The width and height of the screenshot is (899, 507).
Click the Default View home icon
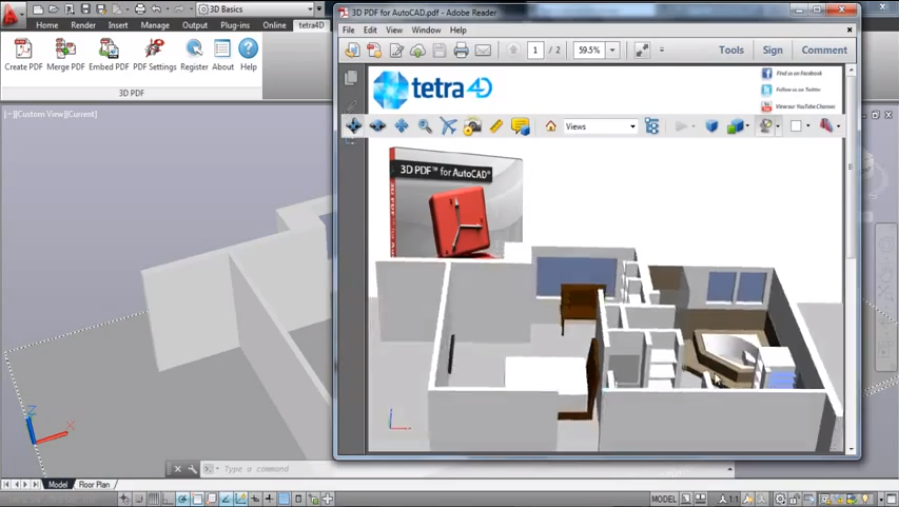pos(550,126)
